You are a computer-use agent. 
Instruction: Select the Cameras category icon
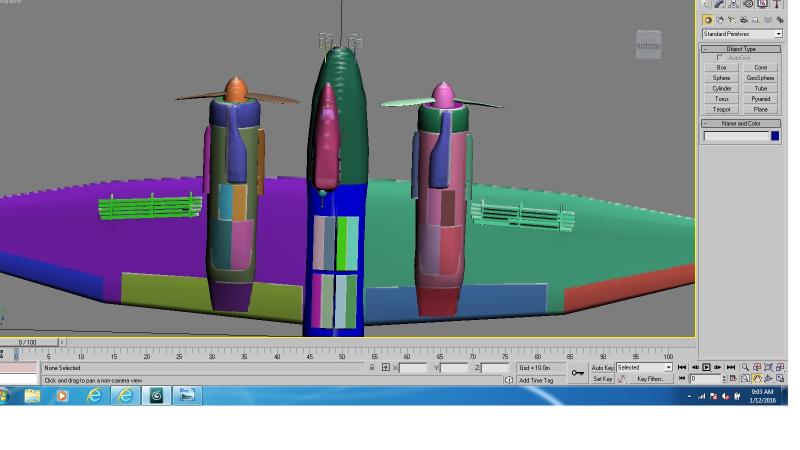coord(743,20)
